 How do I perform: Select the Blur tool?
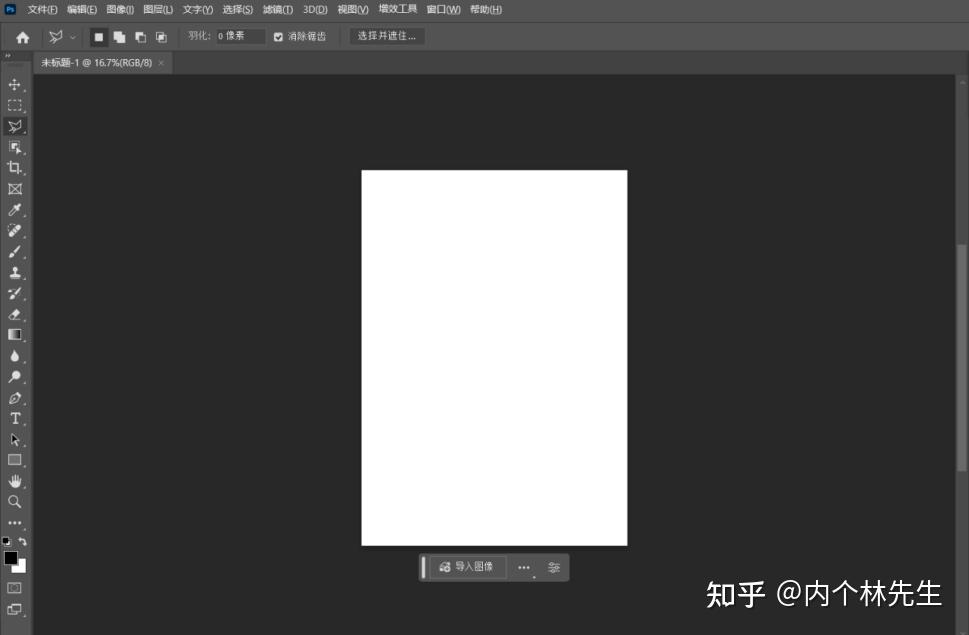[15, 356]
